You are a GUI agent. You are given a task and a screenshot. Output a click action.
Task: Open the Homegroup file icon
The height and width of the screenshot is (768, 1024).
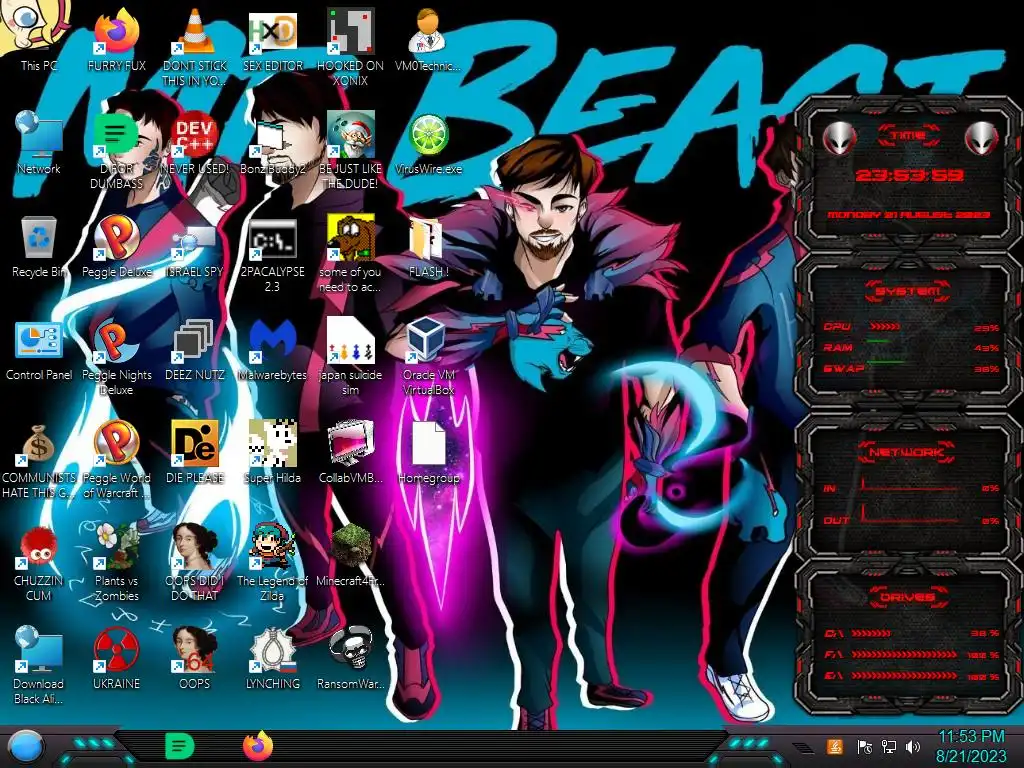[x=428, y=452]
